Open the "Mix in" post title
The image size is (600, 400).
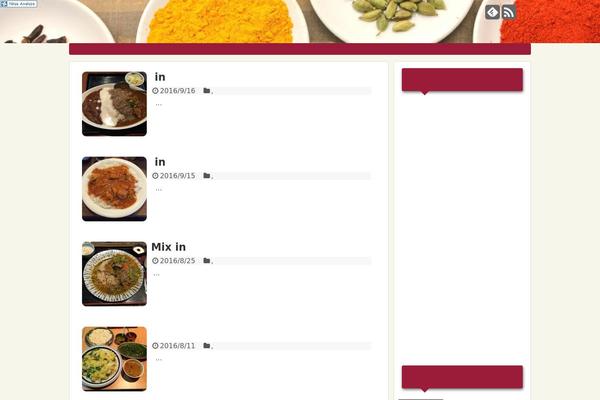coord(168,247)
